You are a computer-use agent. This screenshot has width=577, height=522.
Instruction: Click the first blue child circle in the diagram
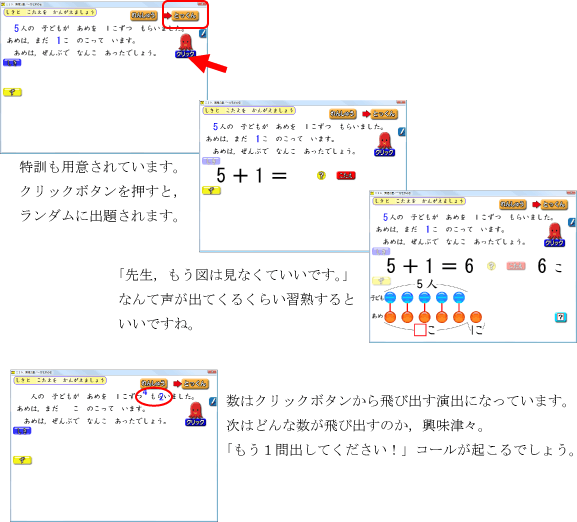[x=390, y=297]
